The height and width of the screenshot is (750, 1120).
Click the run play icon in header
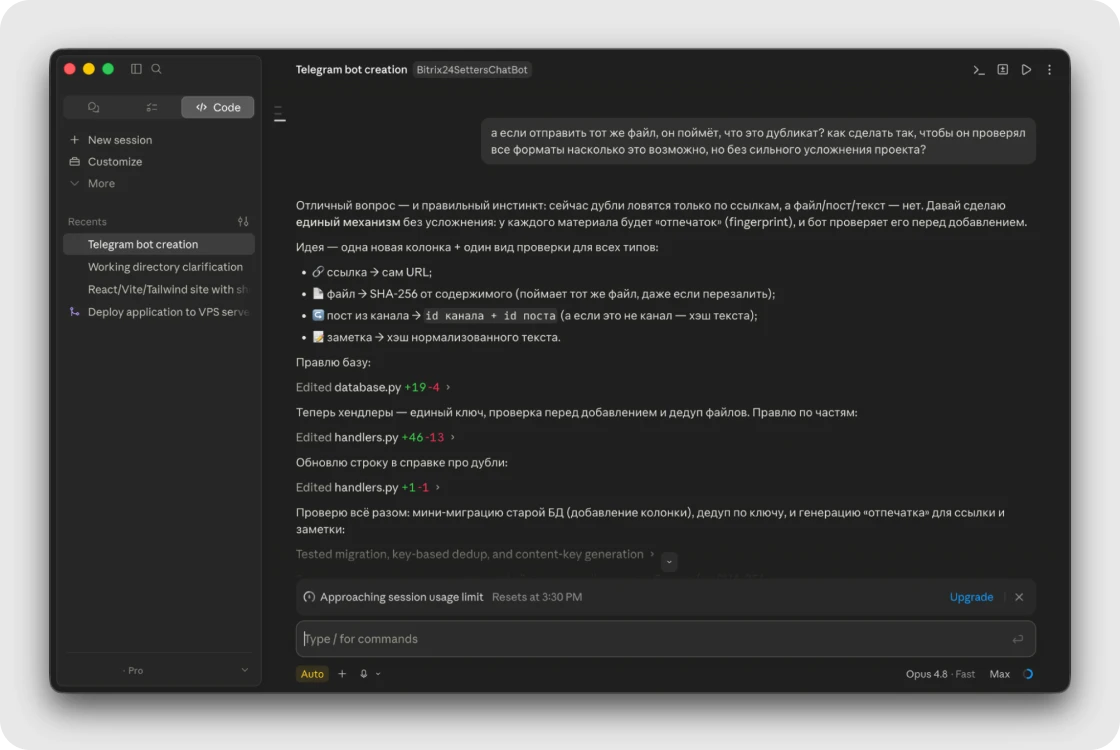coord(1026,69)
